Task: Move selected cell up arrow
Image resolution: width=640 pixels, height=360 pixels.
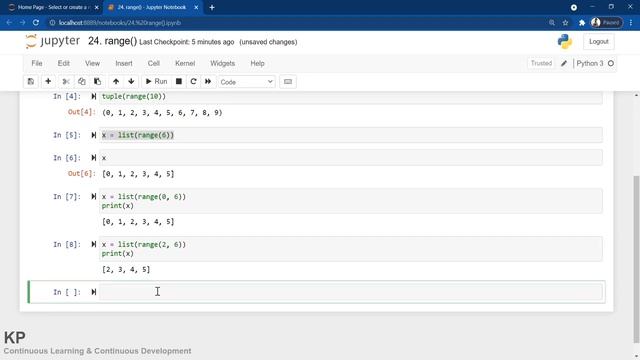Action: 116,82
